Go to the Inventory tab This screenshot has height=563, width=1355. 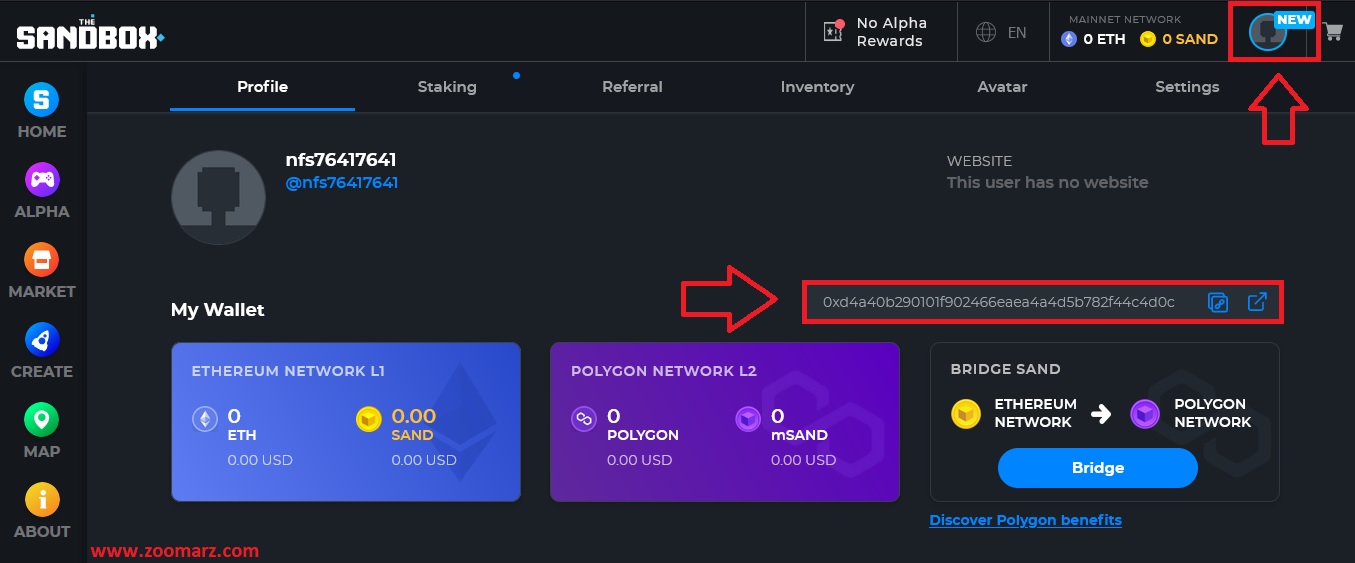817,87
